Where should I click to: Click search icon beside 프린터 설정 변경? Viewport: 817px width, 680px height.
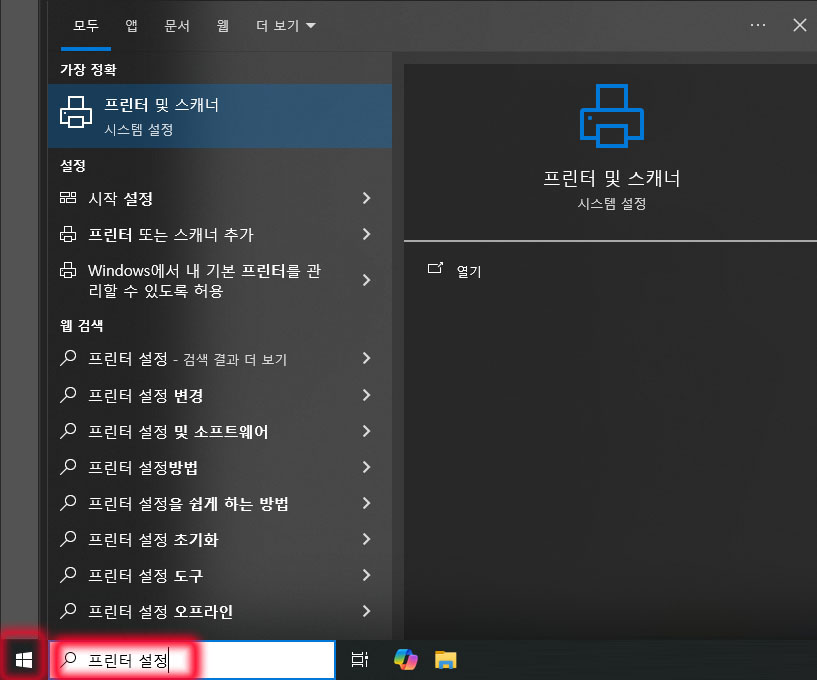pos(68,394)
